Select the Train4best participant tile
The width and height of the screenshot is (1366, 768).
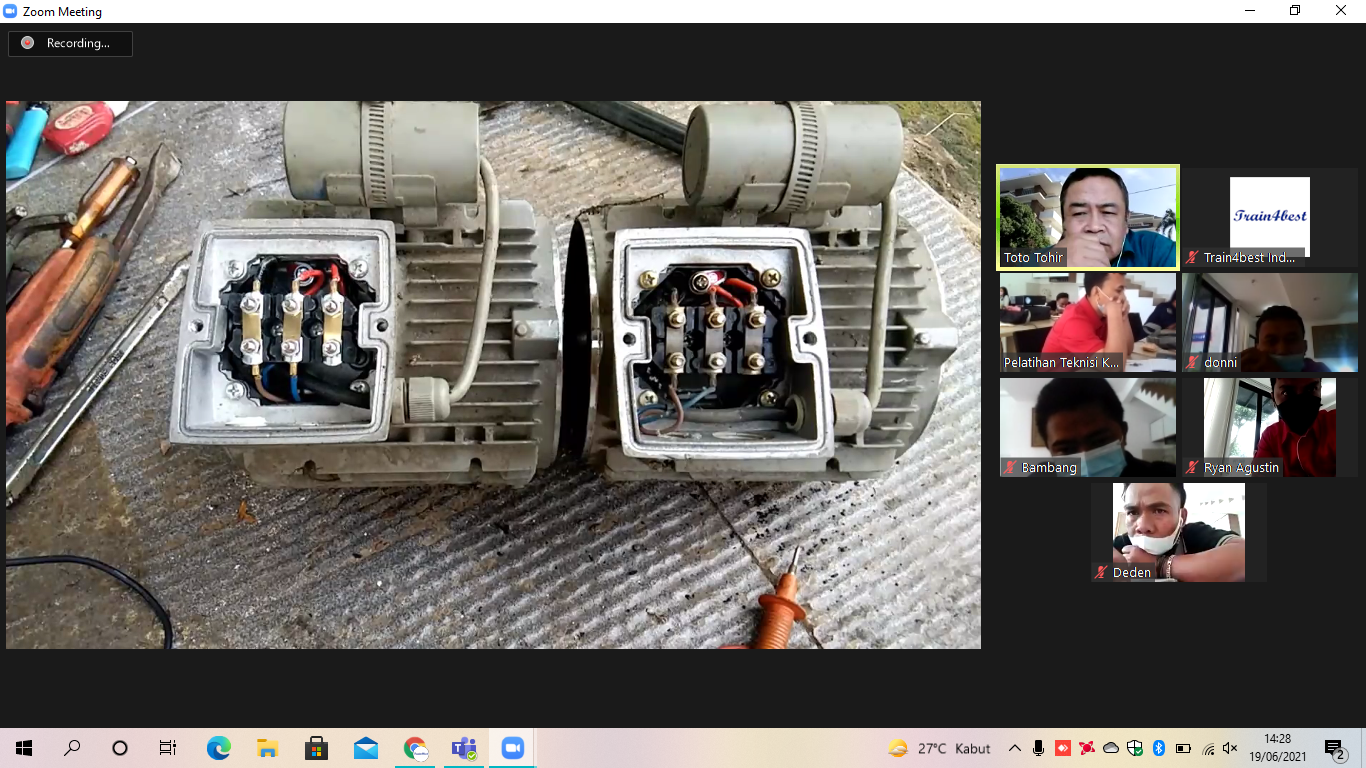pos(1269,217)
